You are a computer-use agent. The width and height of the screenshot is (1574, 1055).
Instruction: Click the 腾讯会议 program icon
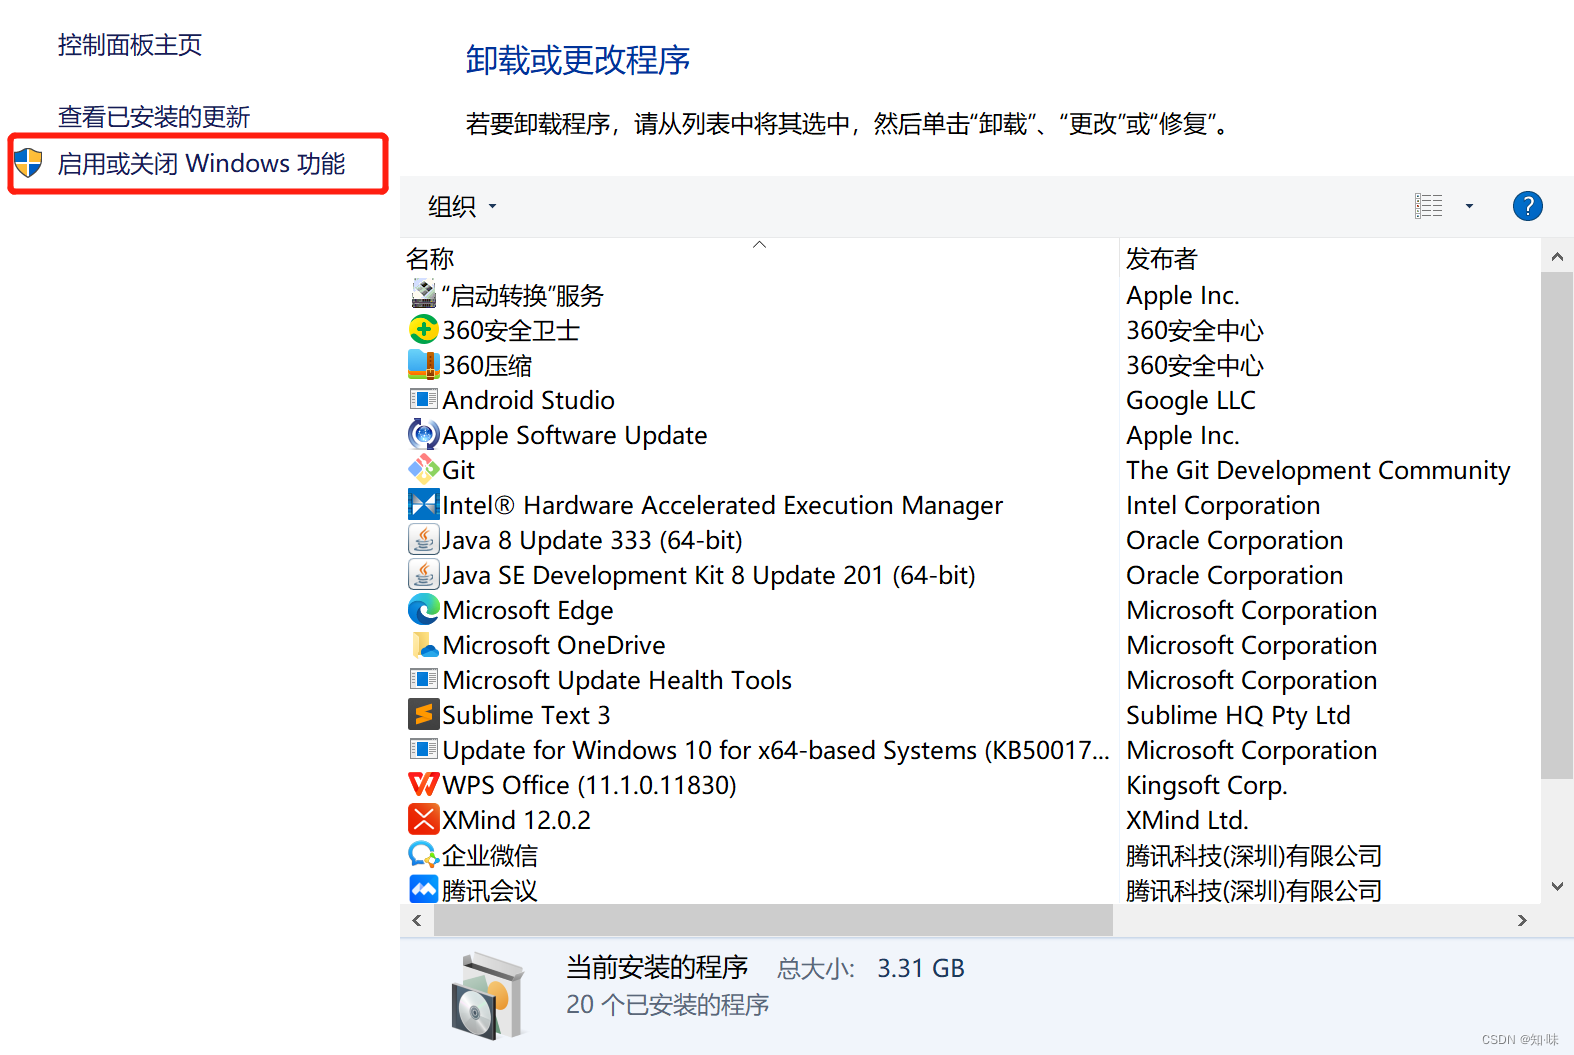tap(424, 889)
